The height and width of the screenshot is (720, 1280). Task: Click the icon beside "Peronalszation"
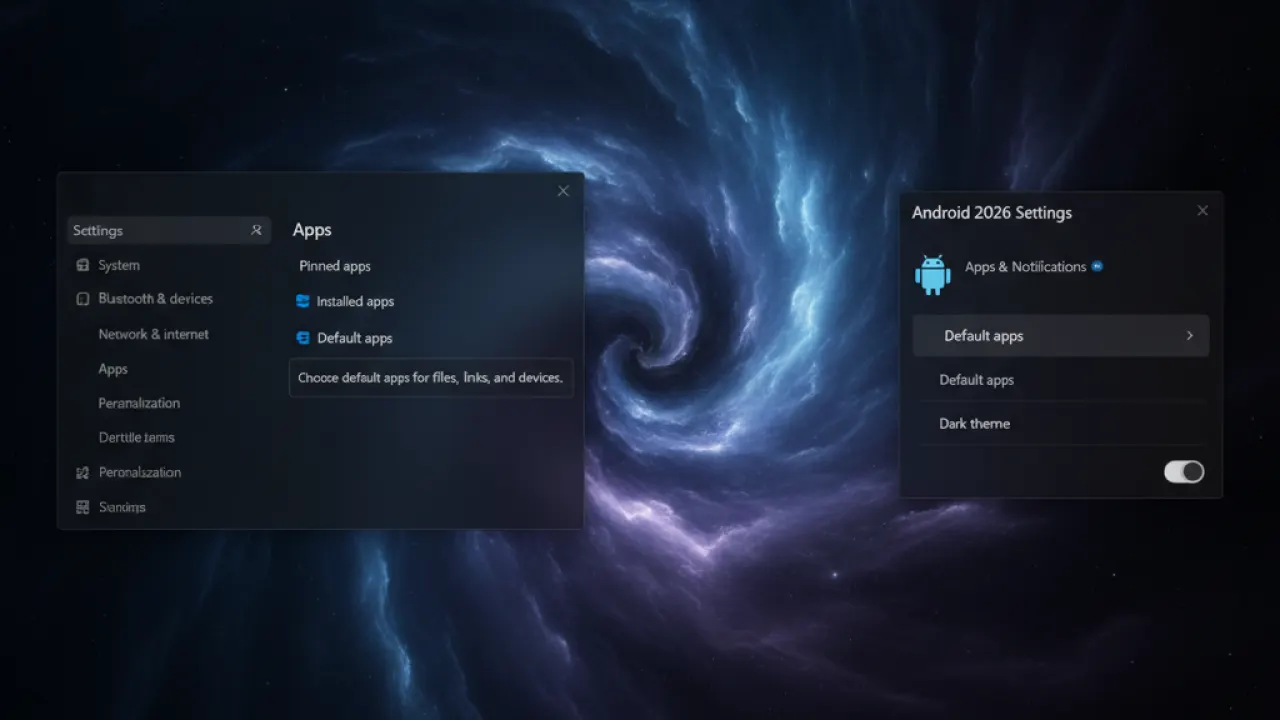pos(83,472)
